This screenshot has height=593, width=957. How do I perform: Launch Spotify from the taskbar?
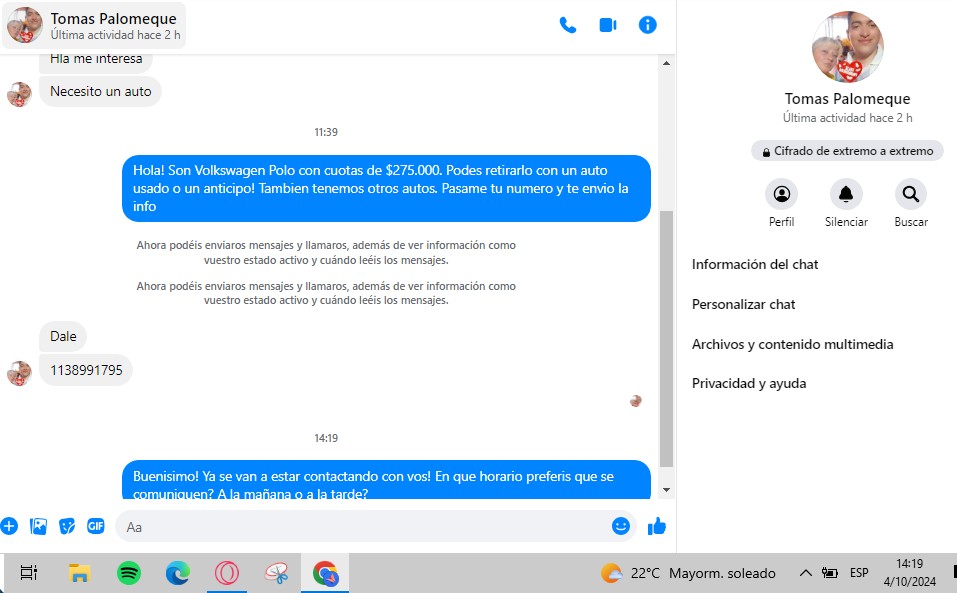129,573
